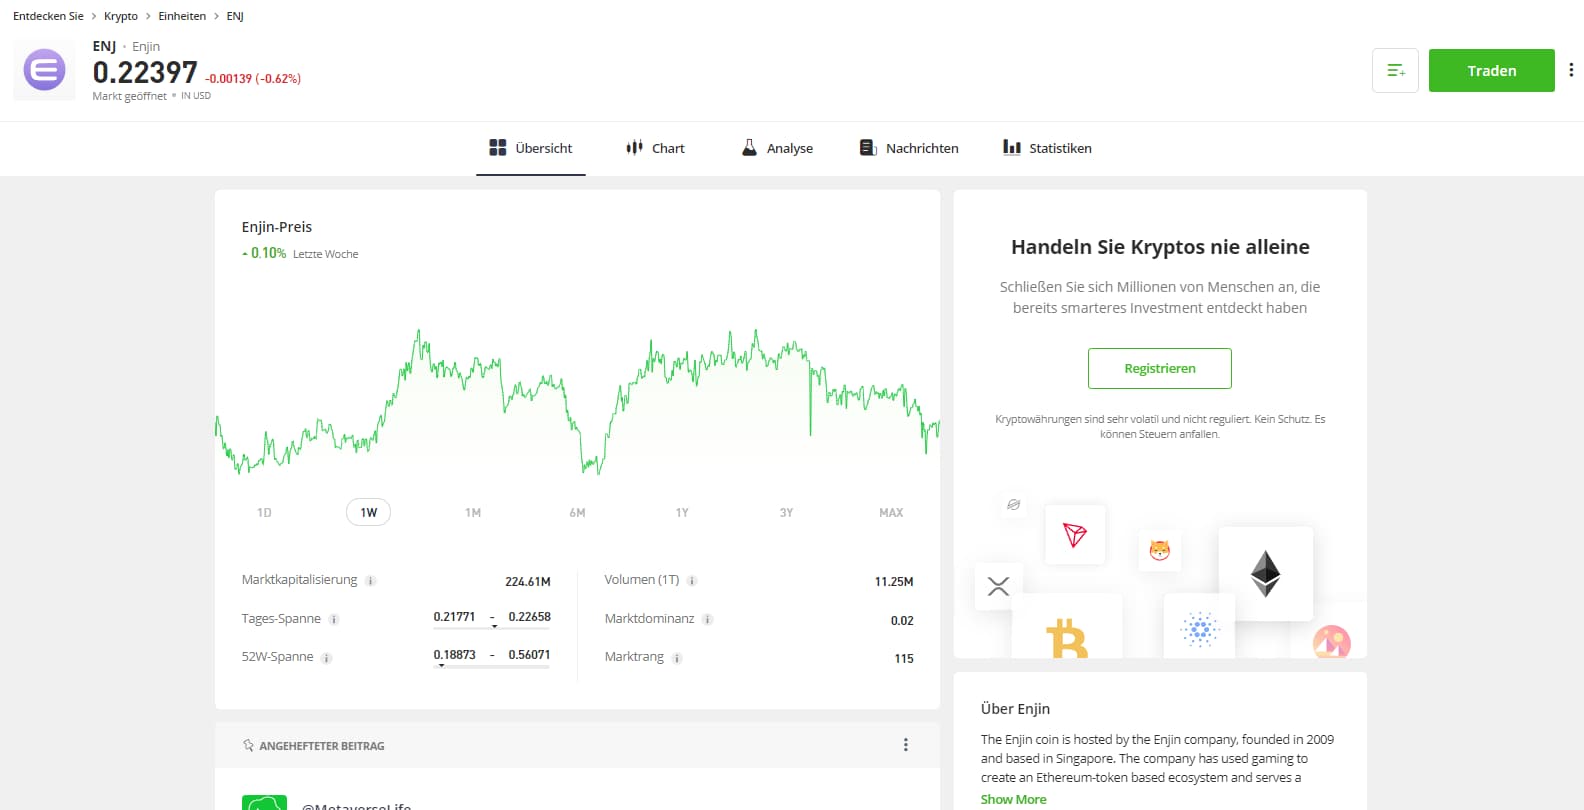
Task: Click the Krypto breadcrumb link
Action: pos(121,16)
